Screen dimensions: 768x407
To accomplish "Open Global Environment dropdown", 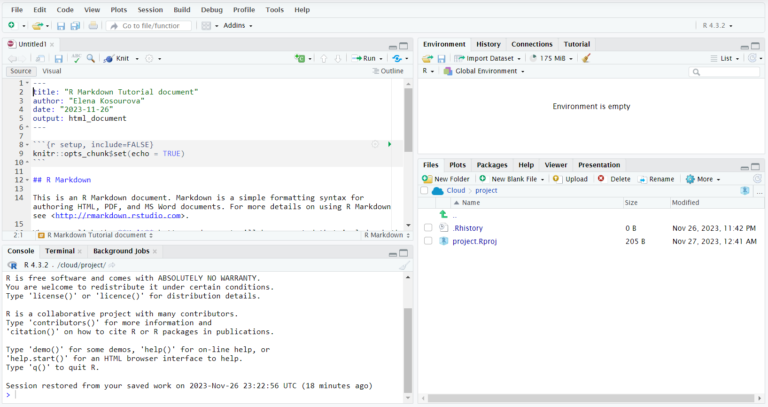I will coord(484,71).
